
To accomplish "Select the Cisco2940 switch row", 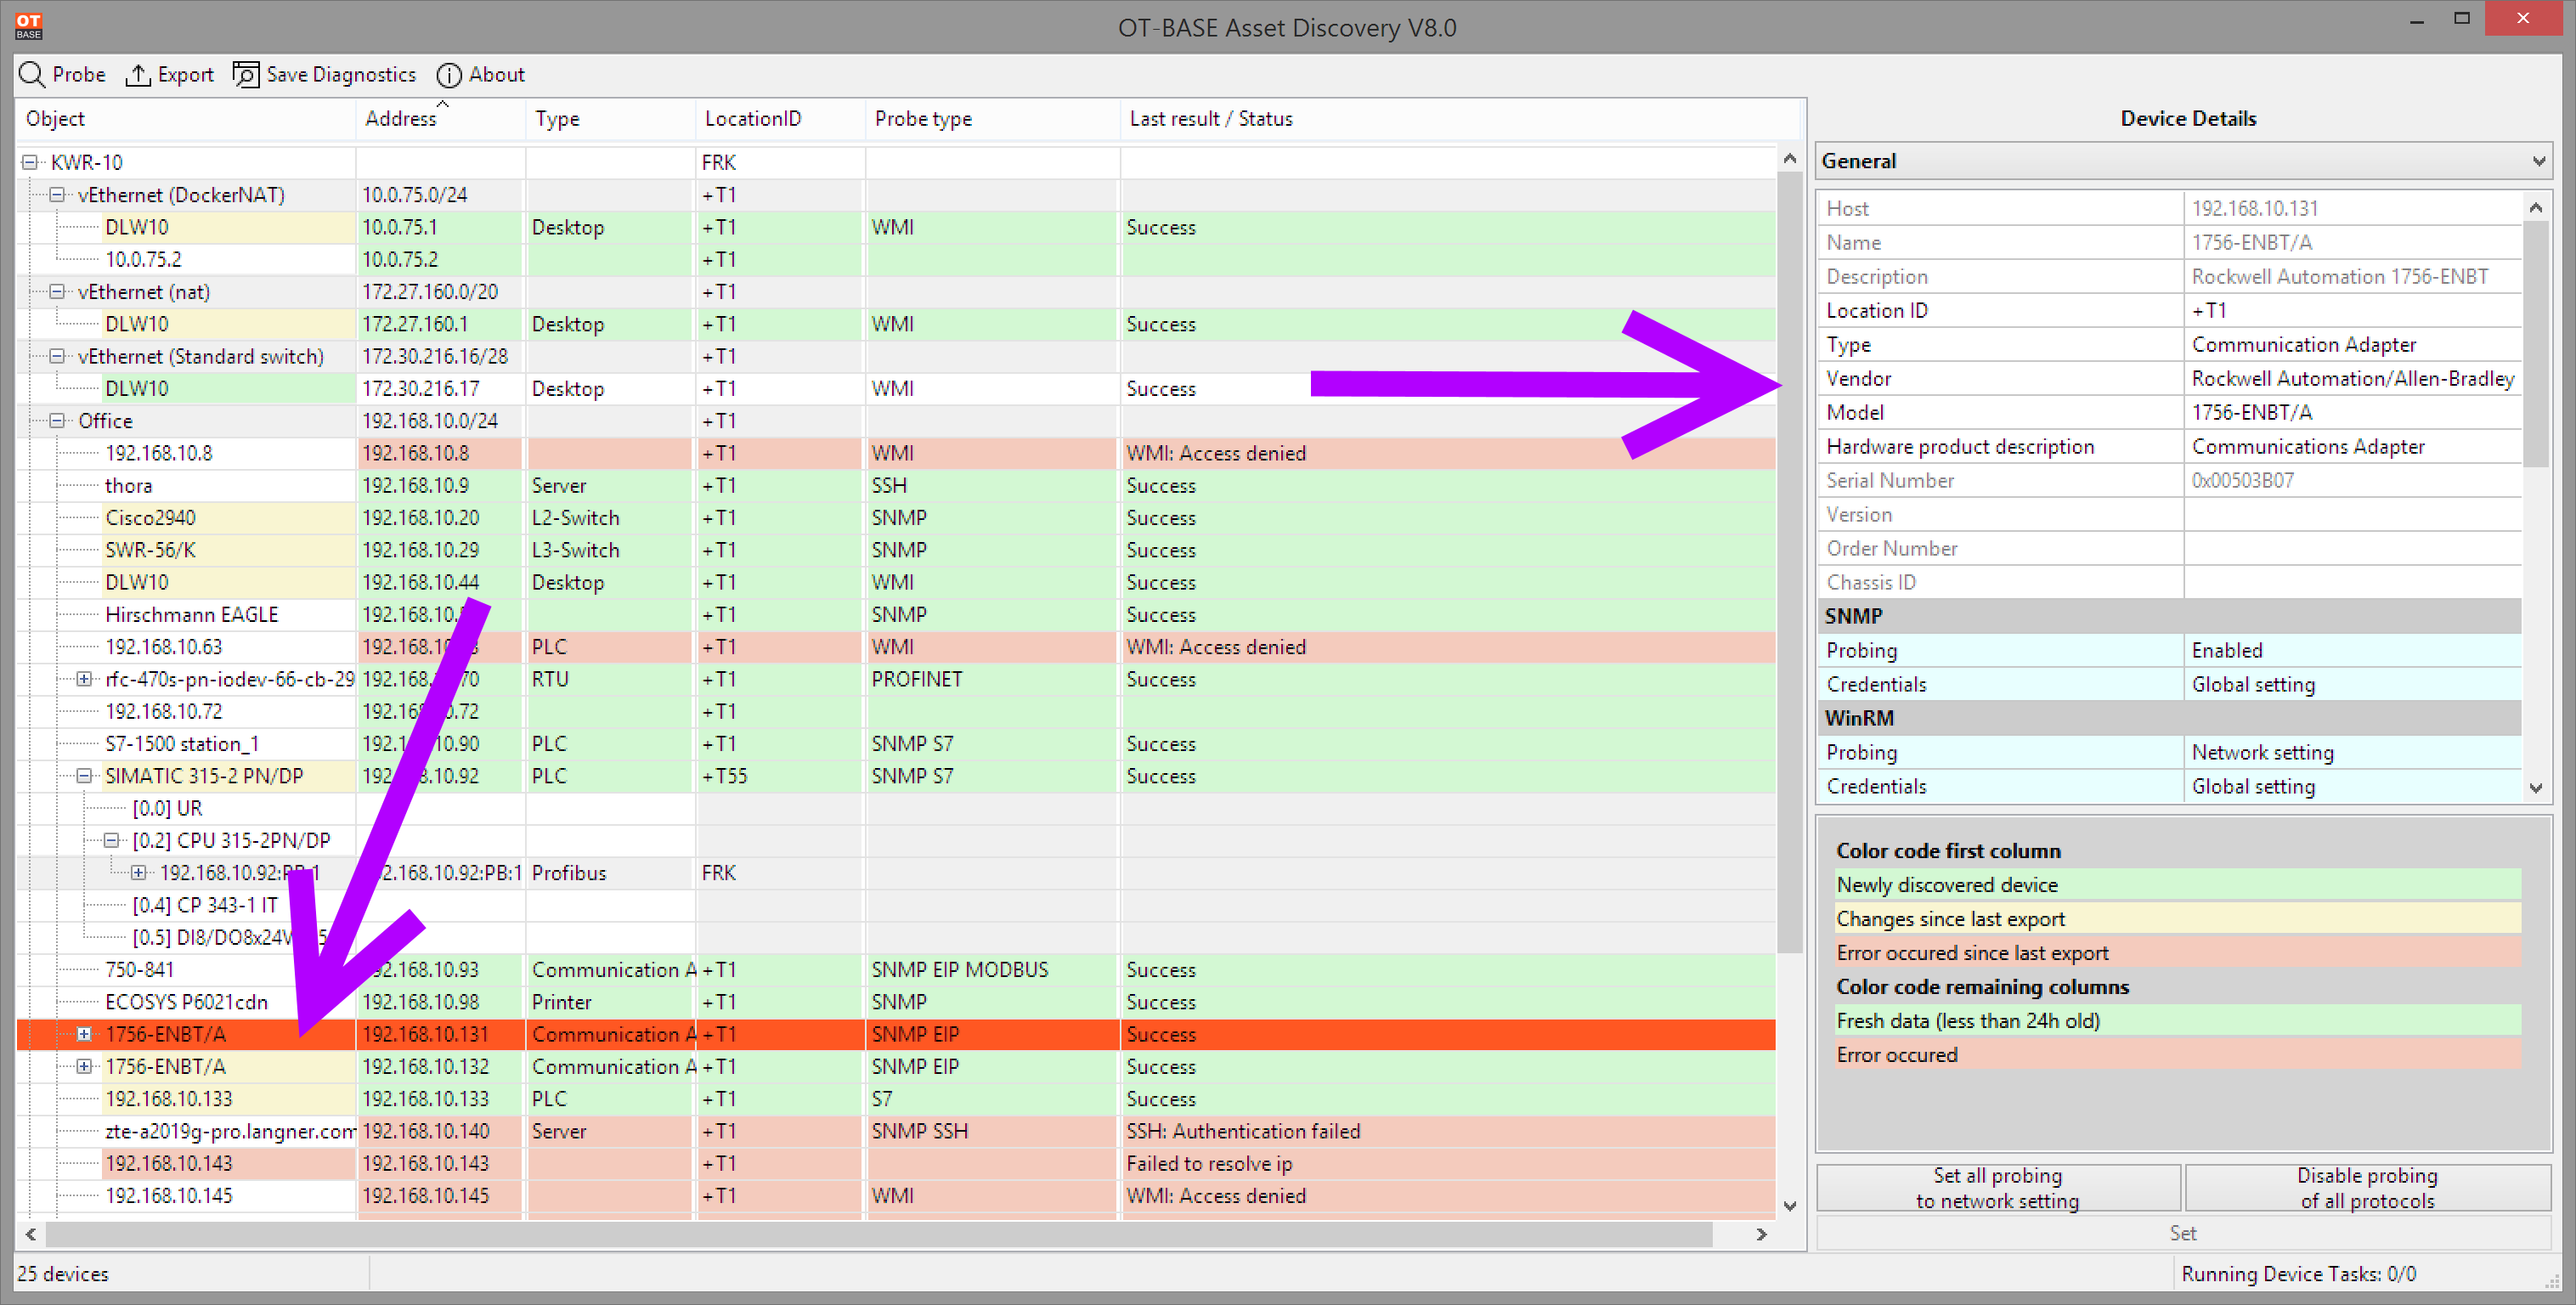I will pyautogui.click(x=896, y=518).
